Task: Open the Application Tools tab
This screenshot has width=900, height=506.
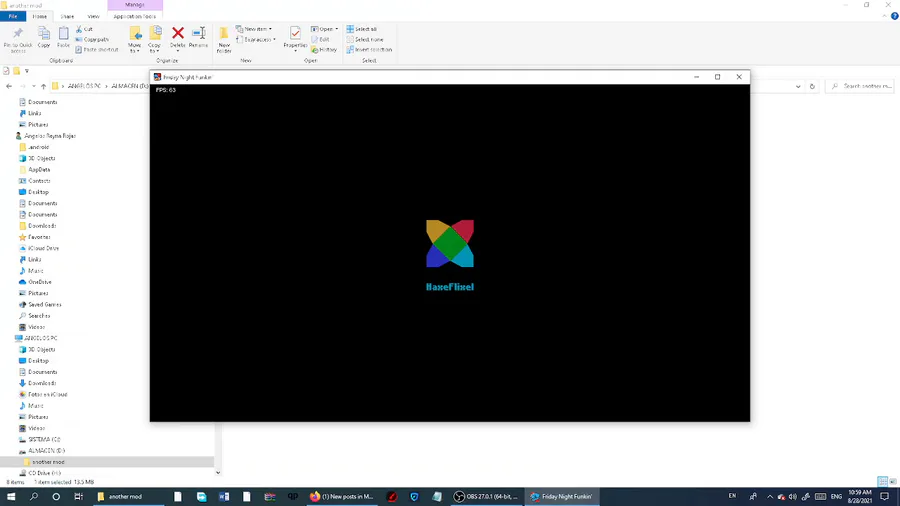Action: [135, 16]
